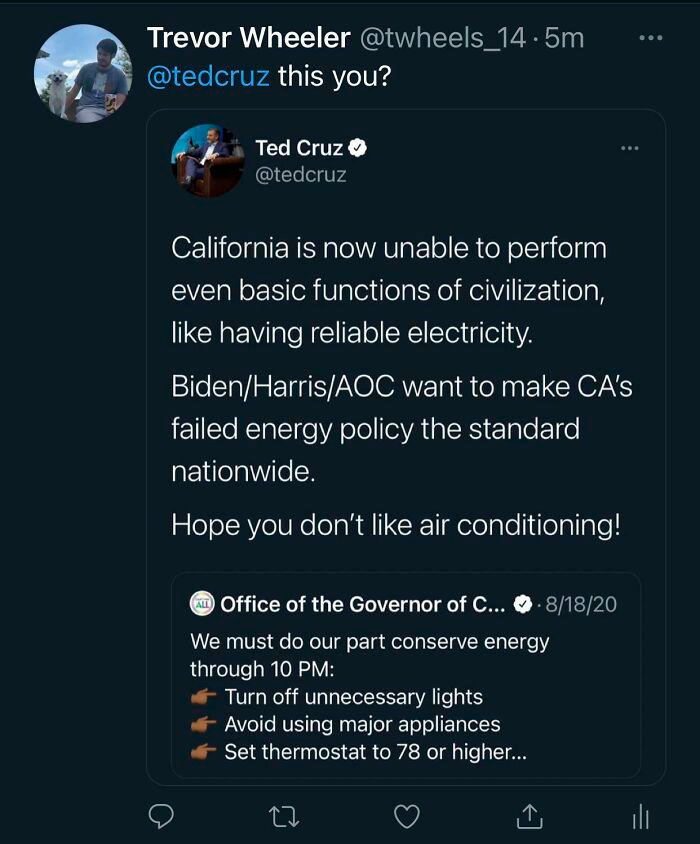Click Ted Cruz's profile picture

(x=207, y=157)
